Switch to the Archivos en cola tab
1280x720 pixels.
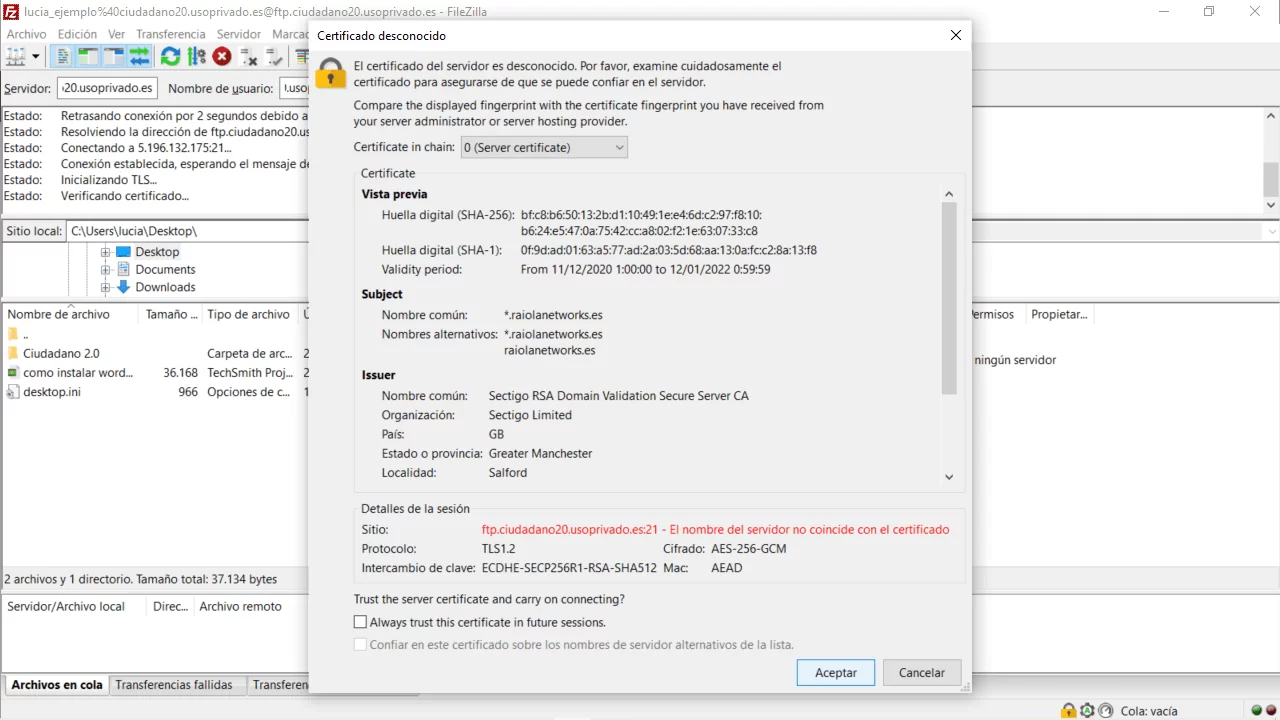[57, 685]
